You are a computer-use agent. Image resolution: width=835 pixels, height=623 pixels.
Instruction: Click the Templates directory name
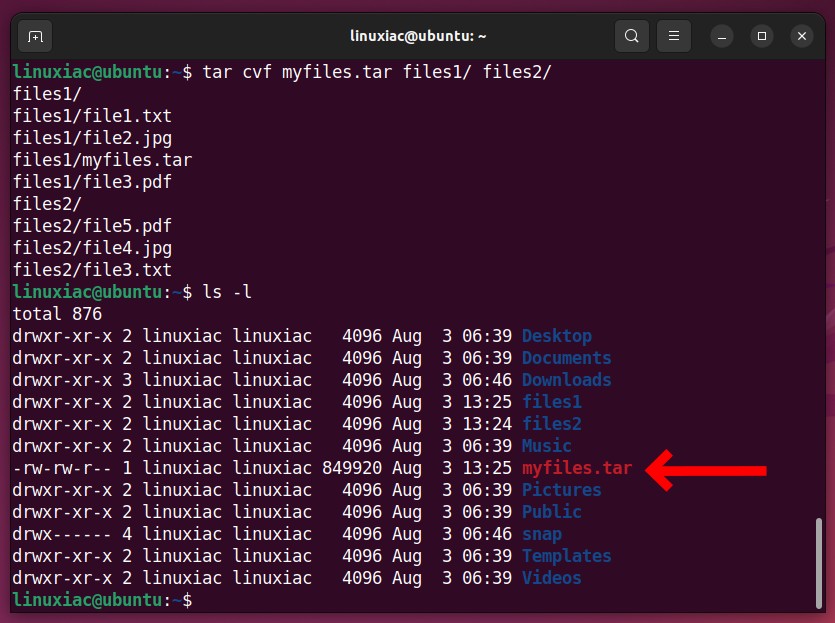(567, 556)
